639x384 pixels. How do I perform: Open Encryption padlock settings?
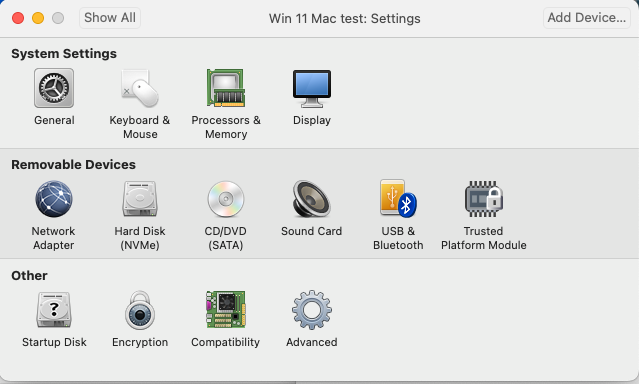click(x=140, y=310)
